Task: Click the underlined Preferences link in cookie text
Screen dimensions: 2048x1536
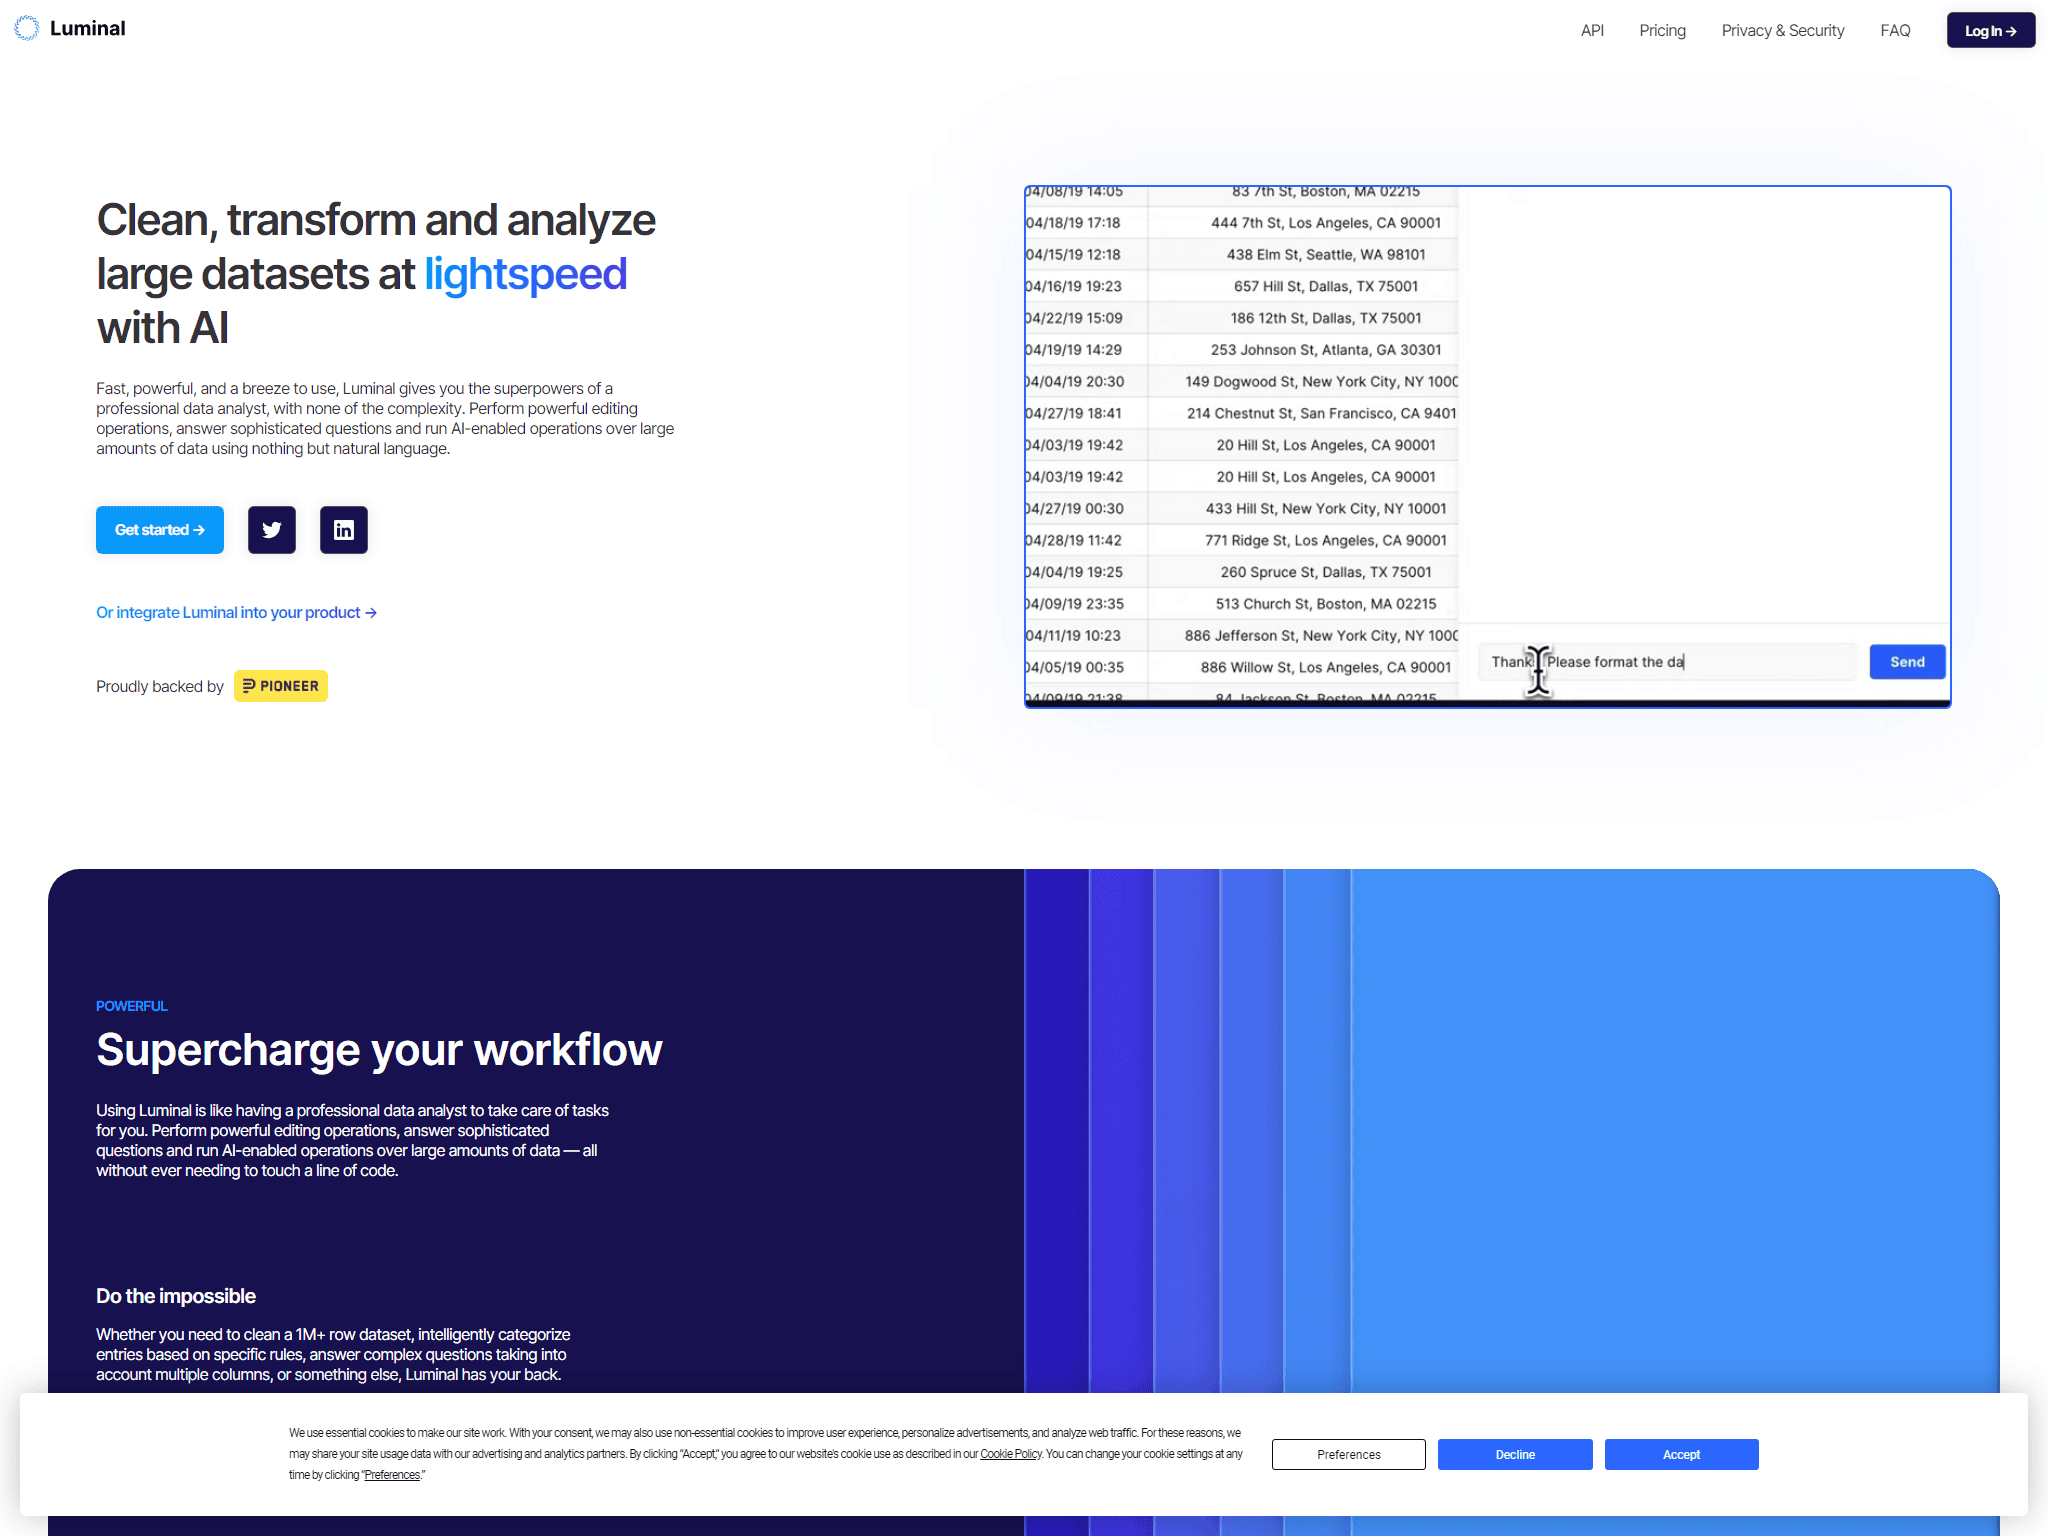Action: [392, 1475]
